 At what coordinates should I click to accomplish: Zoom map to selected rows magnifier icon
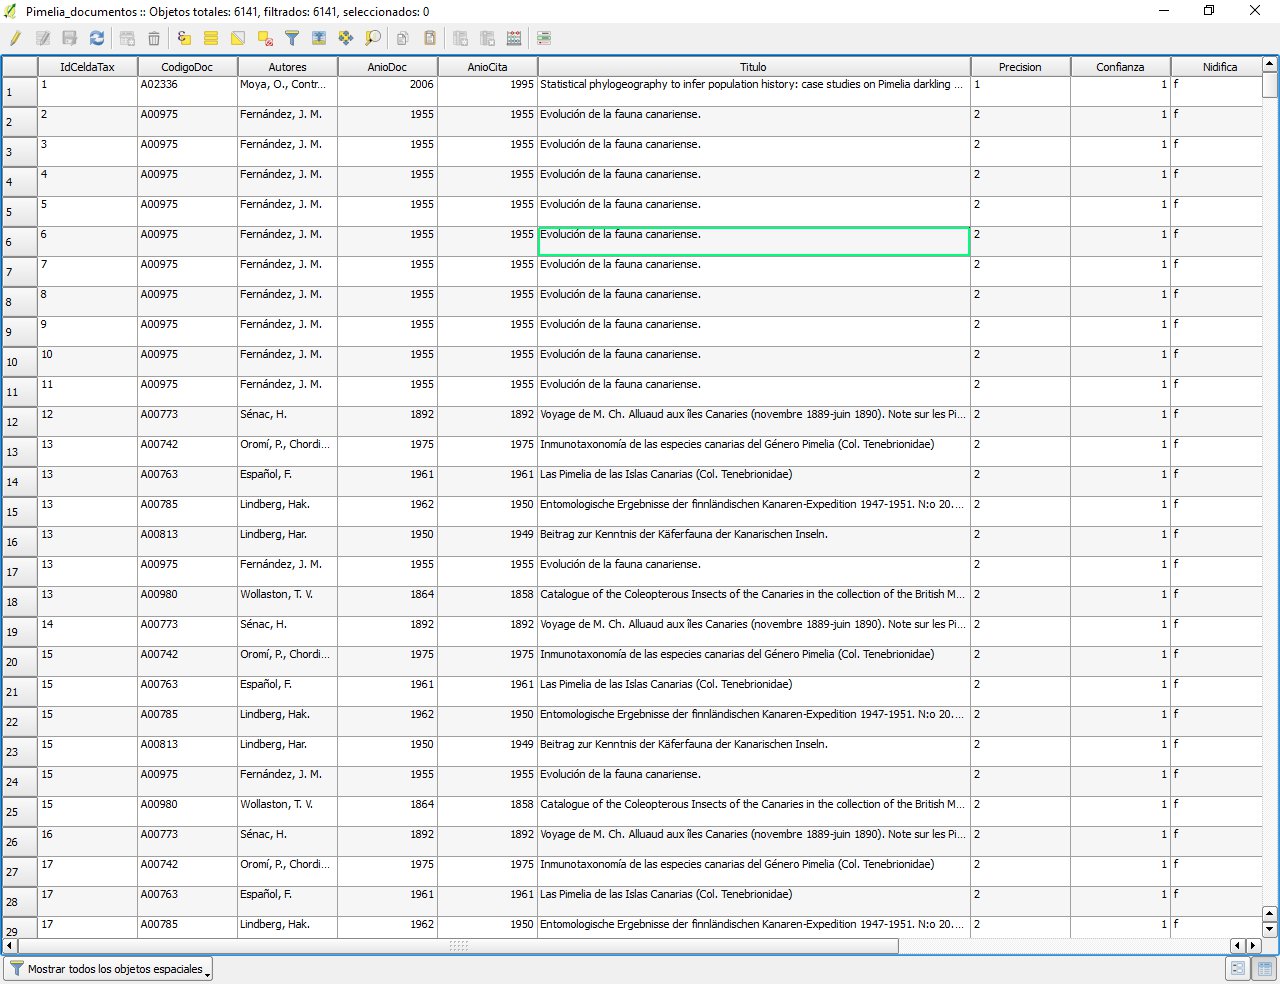[x=373, y=38]
